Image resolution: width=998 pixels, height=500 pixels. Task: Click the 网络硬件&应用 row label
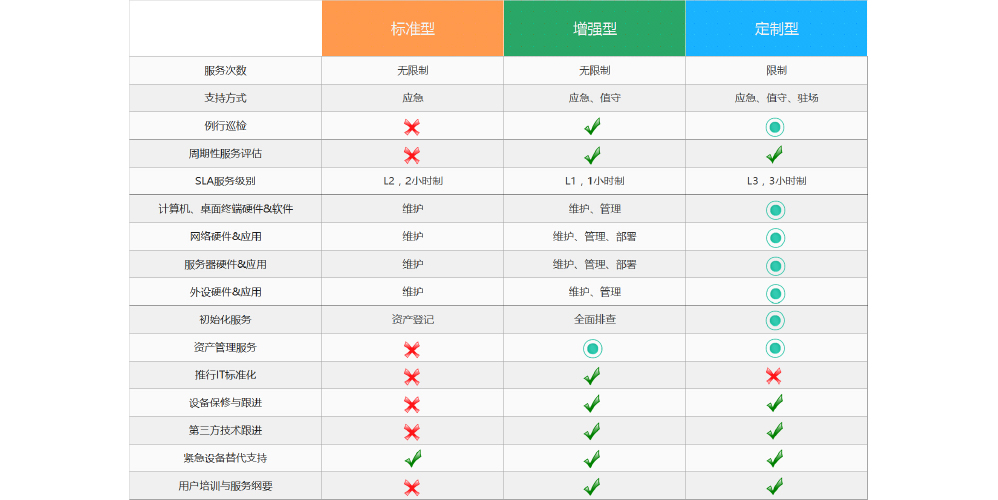point(225,237)
